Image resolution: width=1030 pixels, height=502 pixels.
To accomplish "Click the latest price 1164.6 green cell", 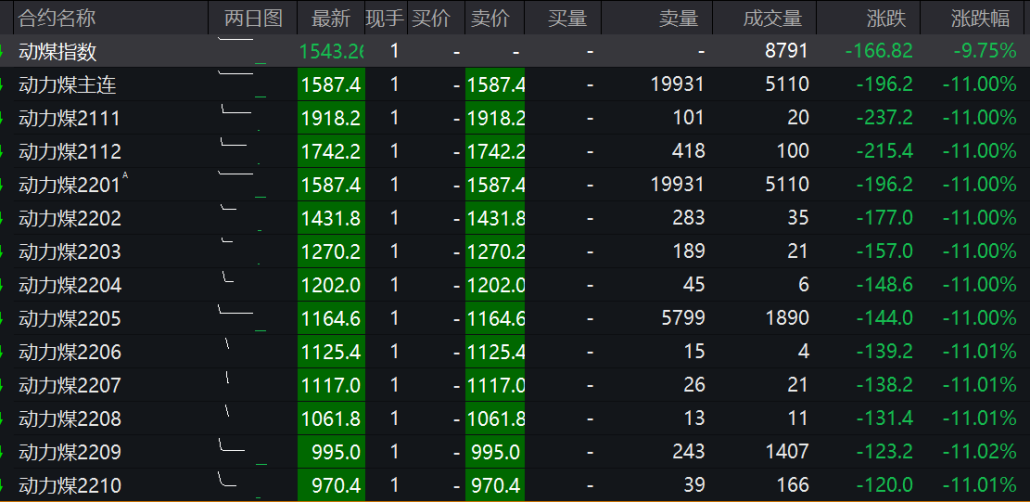I will tap(331, 319).
